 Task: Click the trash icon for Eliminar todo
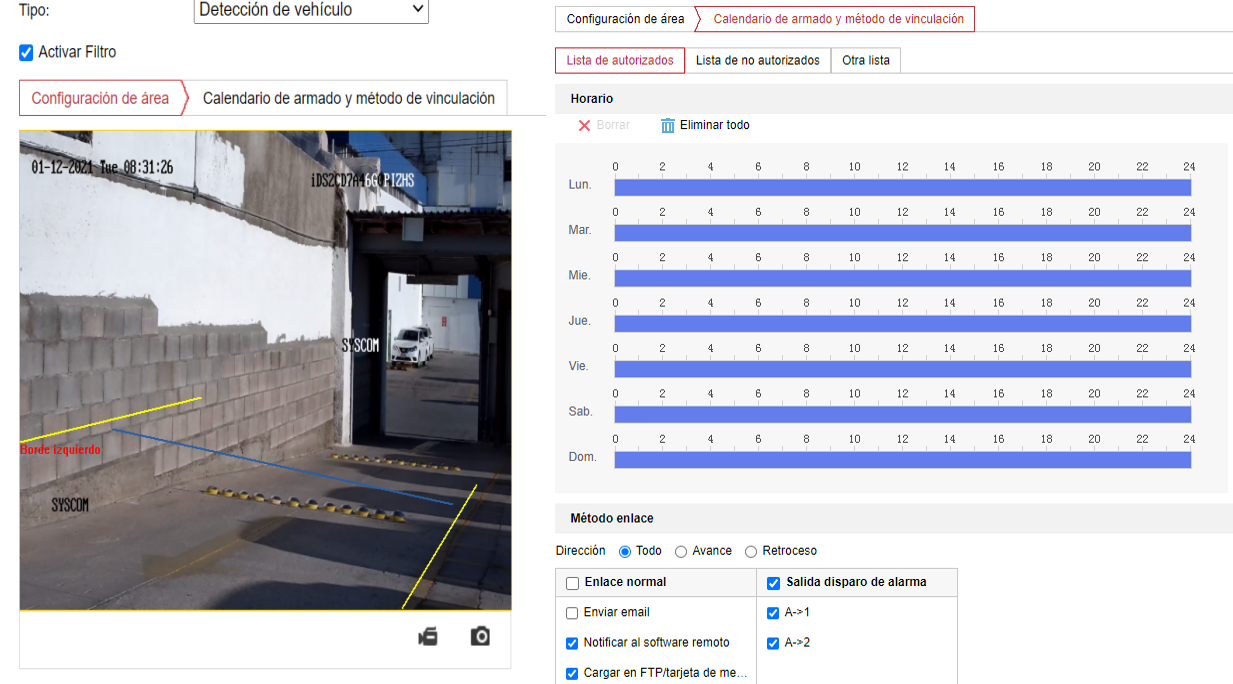coord(668,125)
